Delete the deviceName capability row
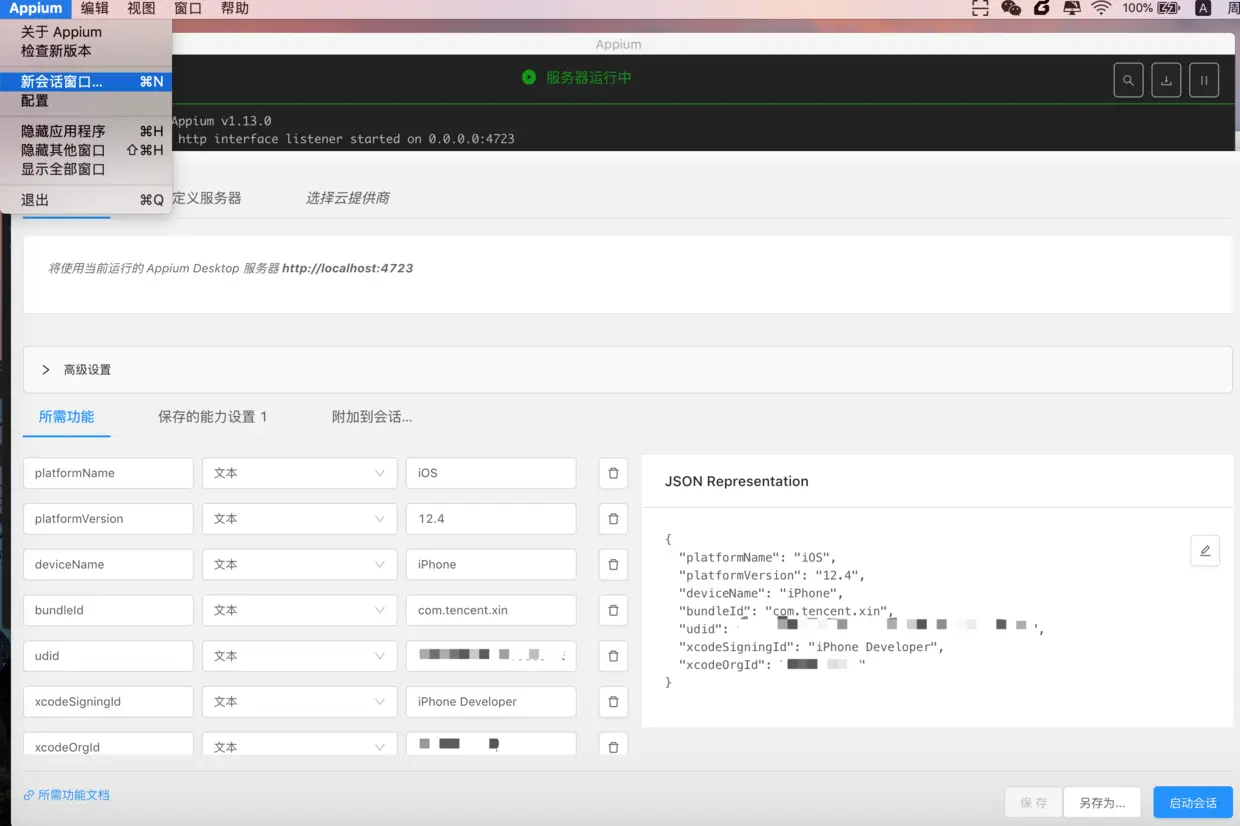 tap(613, 565)
